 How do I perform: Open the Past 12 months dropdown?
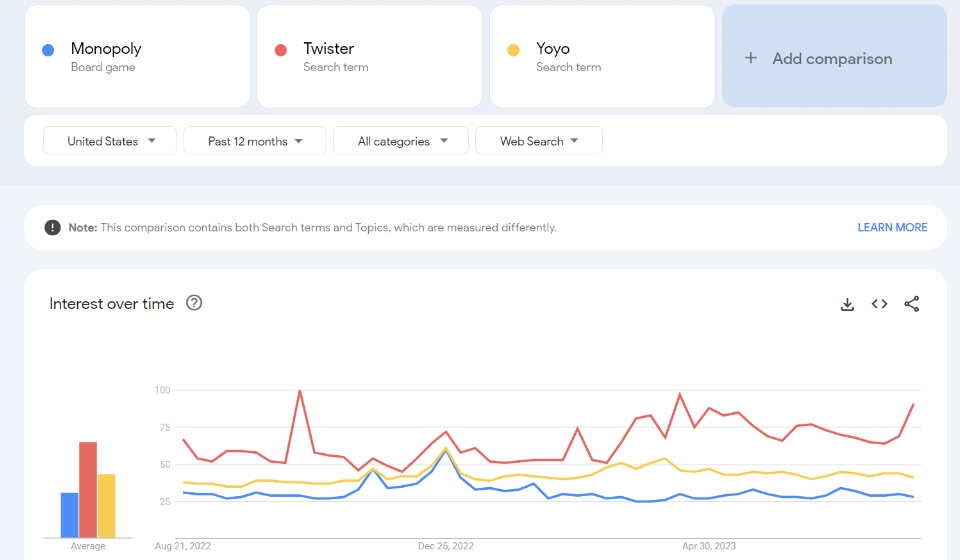pos(255,141)
